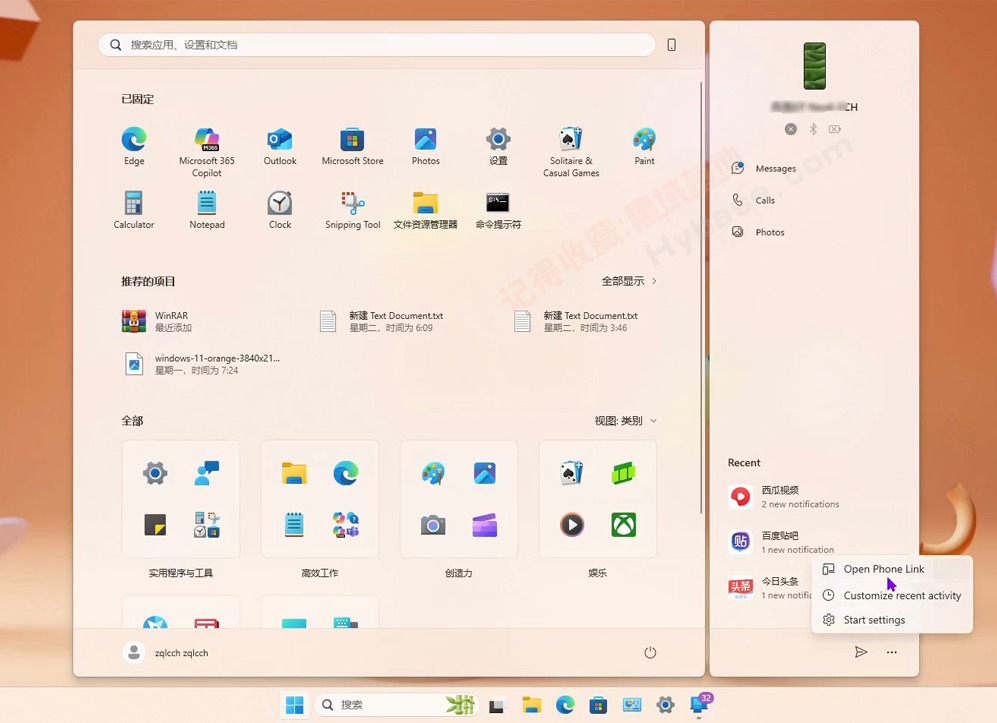
Task: Open the three-dots more options menu
Action: click(892, 653)
